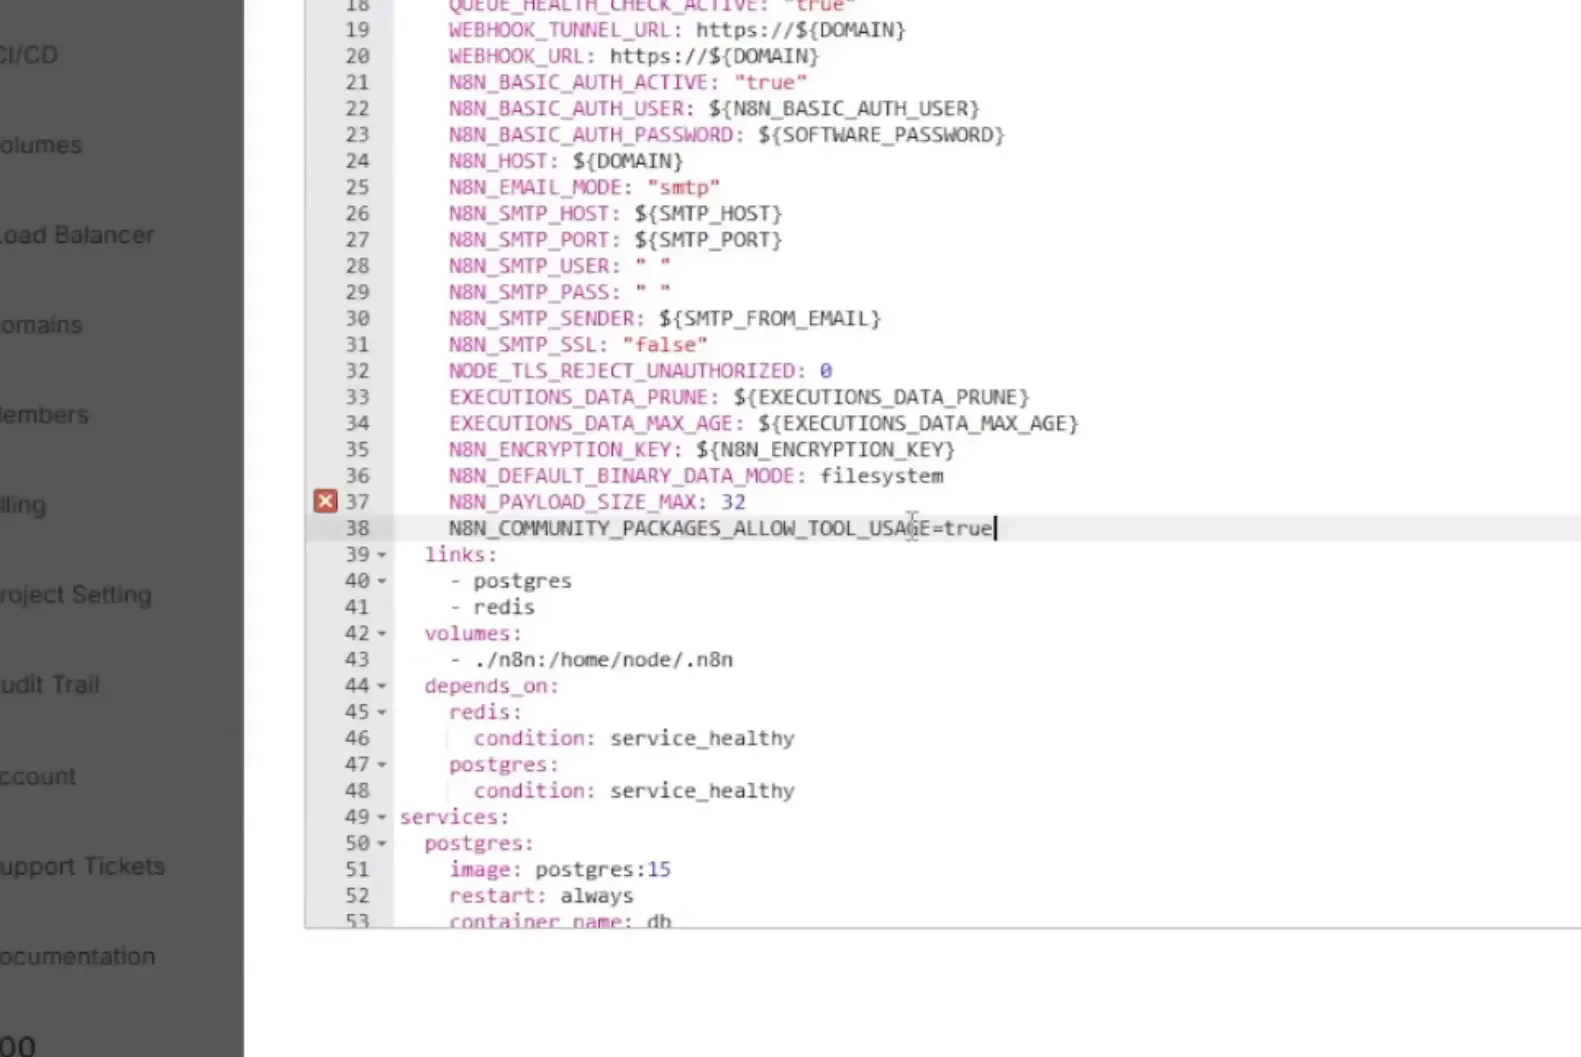Collapse the postgres block on line 47
This screenshot has width=1581, height=1057.
pyautogui.click(x=382, y=765)
